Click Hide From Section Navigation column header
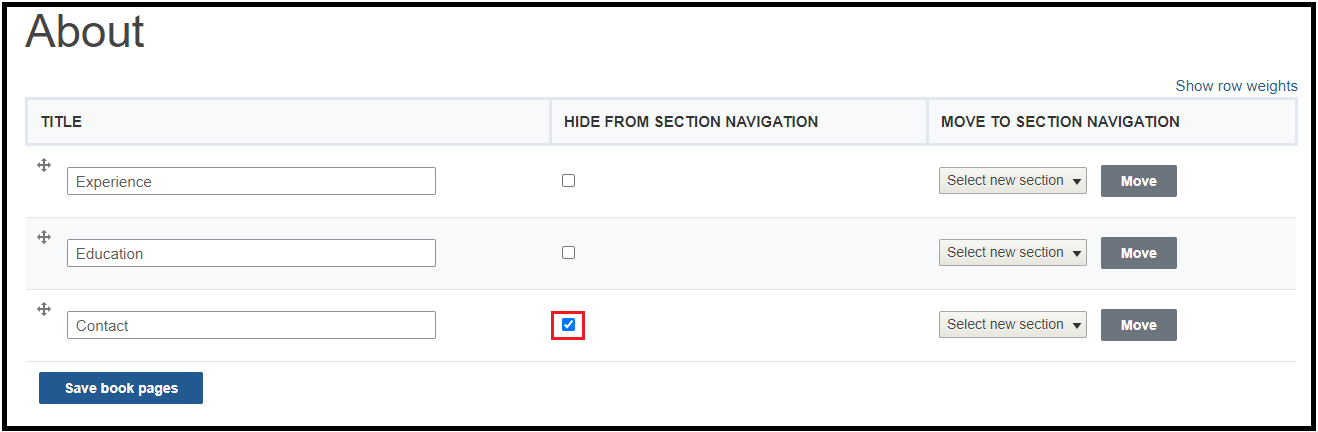 tap(691, 122)
